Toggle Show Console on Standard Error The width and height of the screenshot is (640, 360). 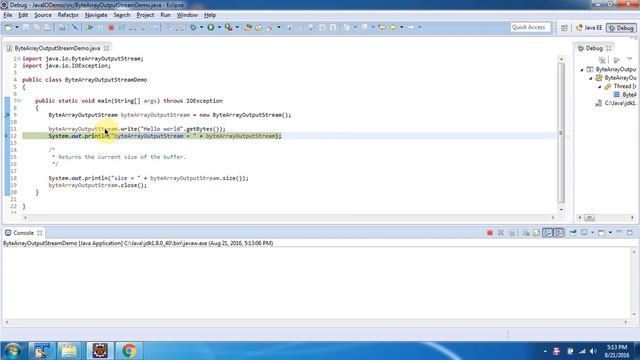558,233
